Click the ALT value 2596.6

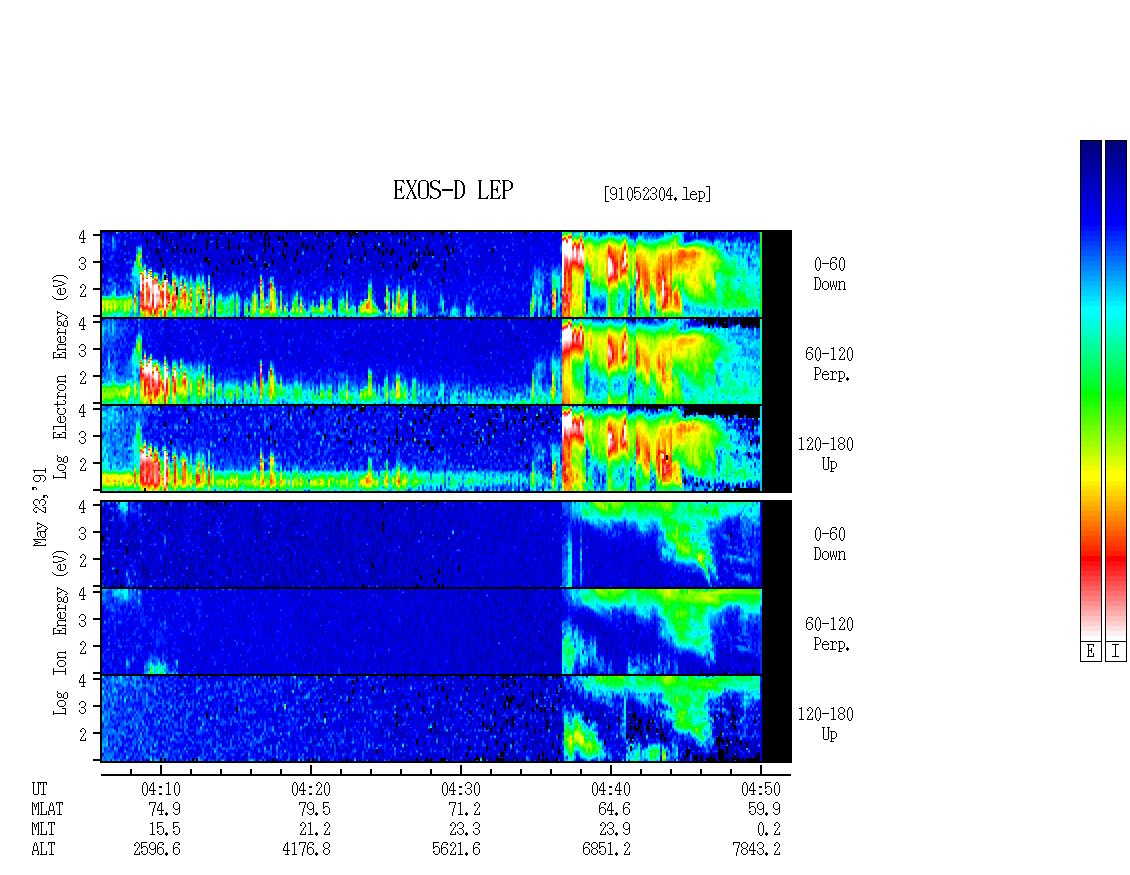pos(157,849)
